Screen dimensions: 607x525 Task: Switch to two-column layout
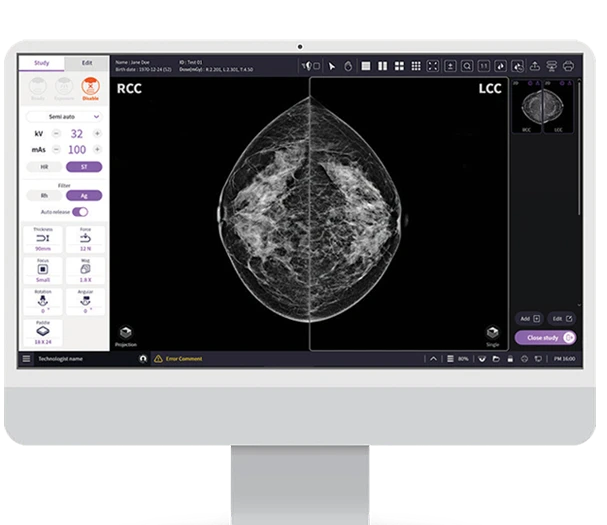tap(382, 66)
